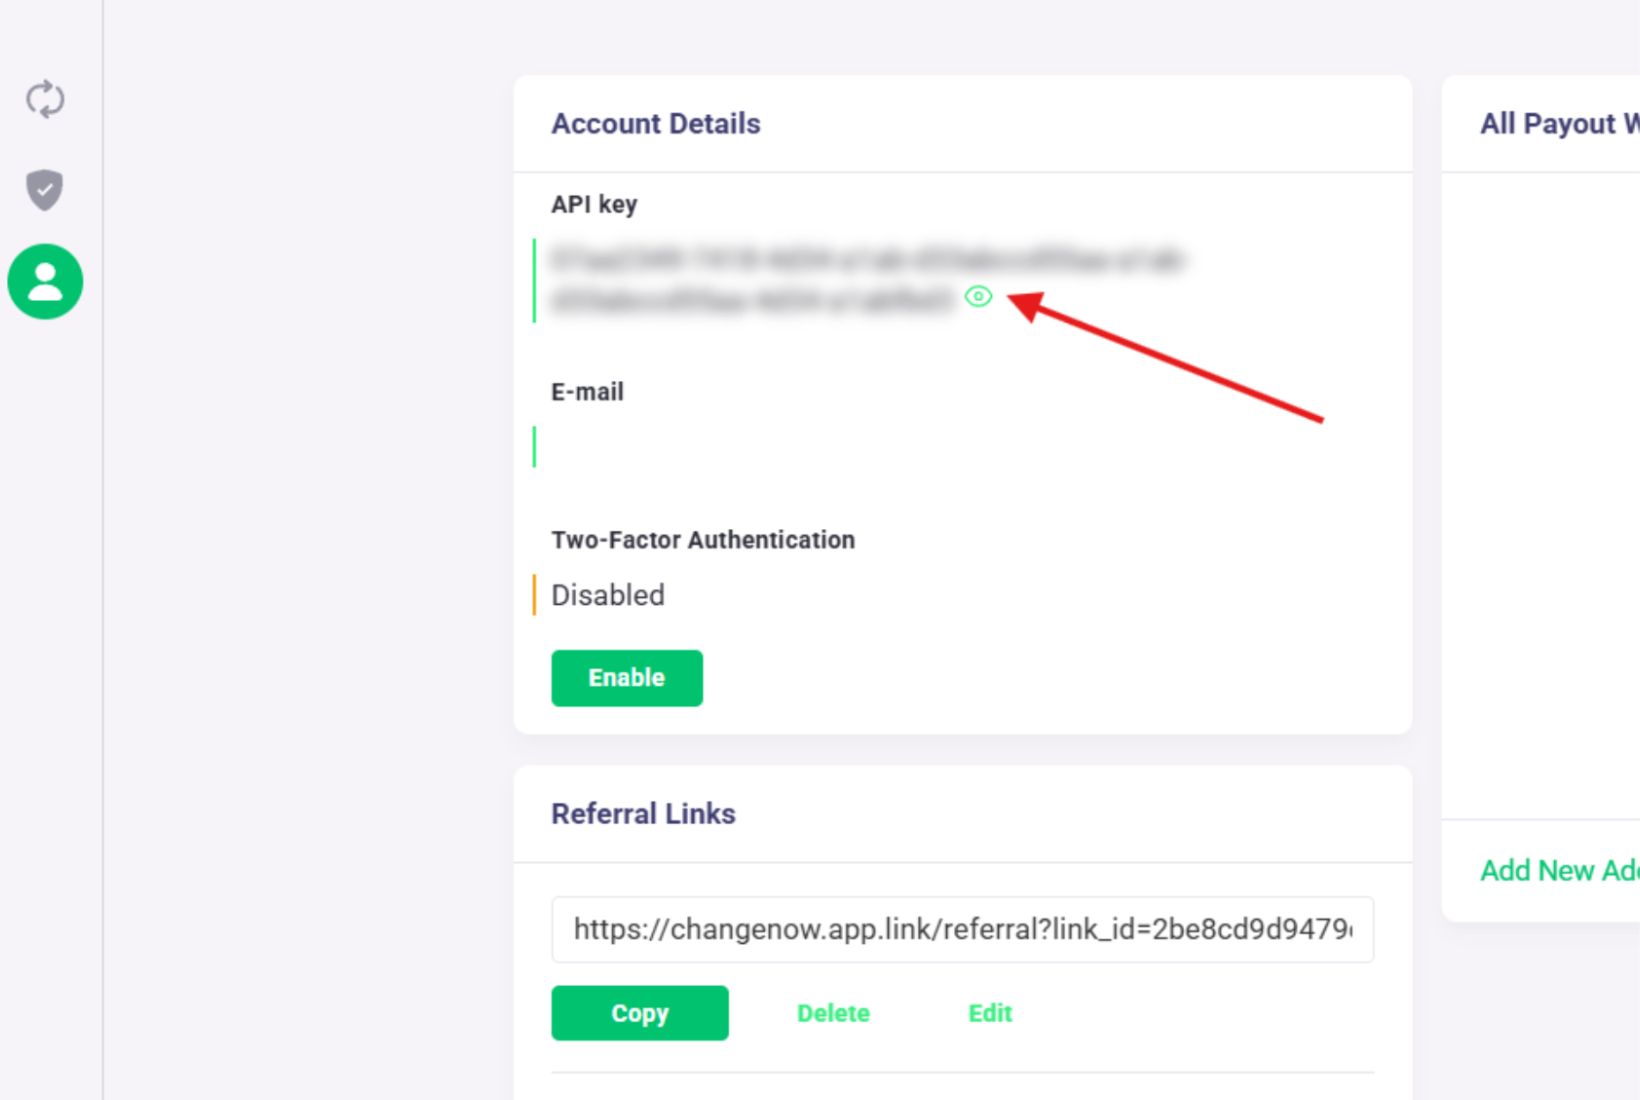Click the Referral Links heading

pyautogui.click(x=643, y=814)
